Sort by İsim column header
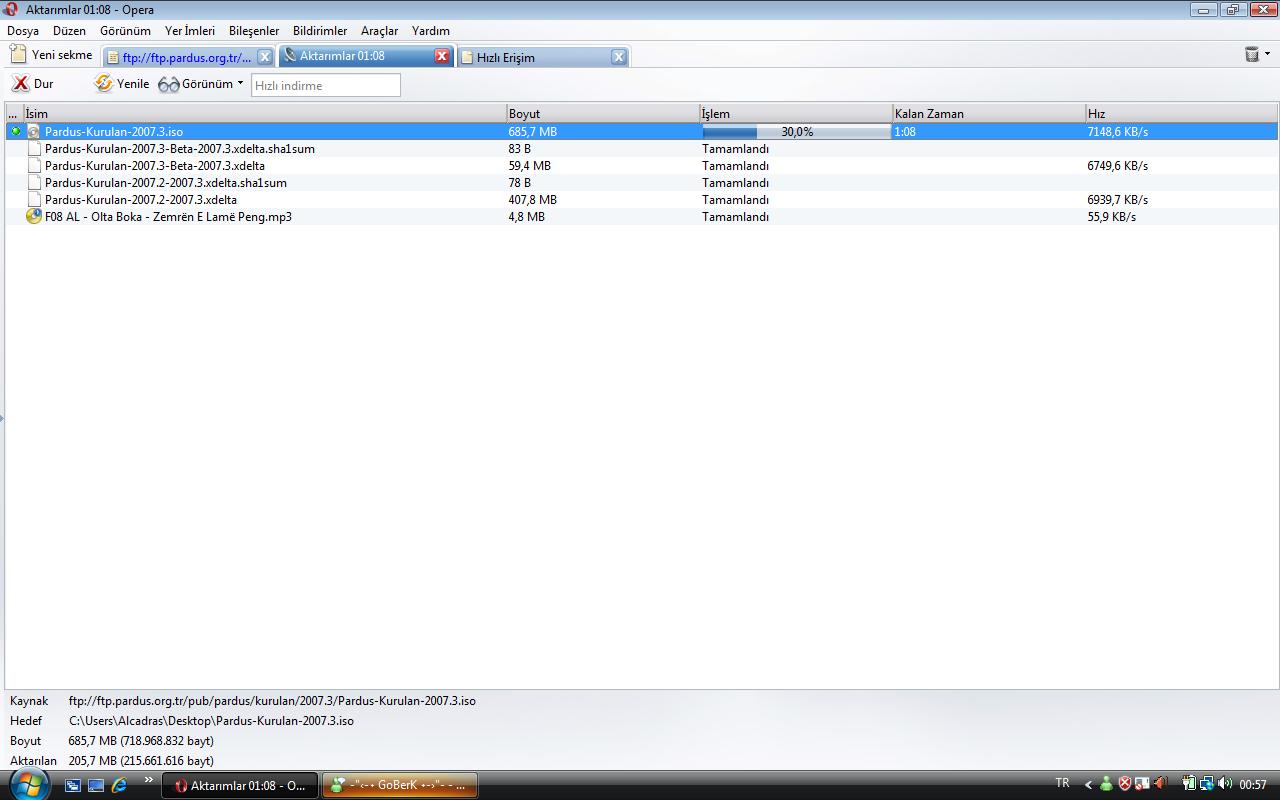The width and height of the screenshot is (1280, 800). click(x=264, y=113)
